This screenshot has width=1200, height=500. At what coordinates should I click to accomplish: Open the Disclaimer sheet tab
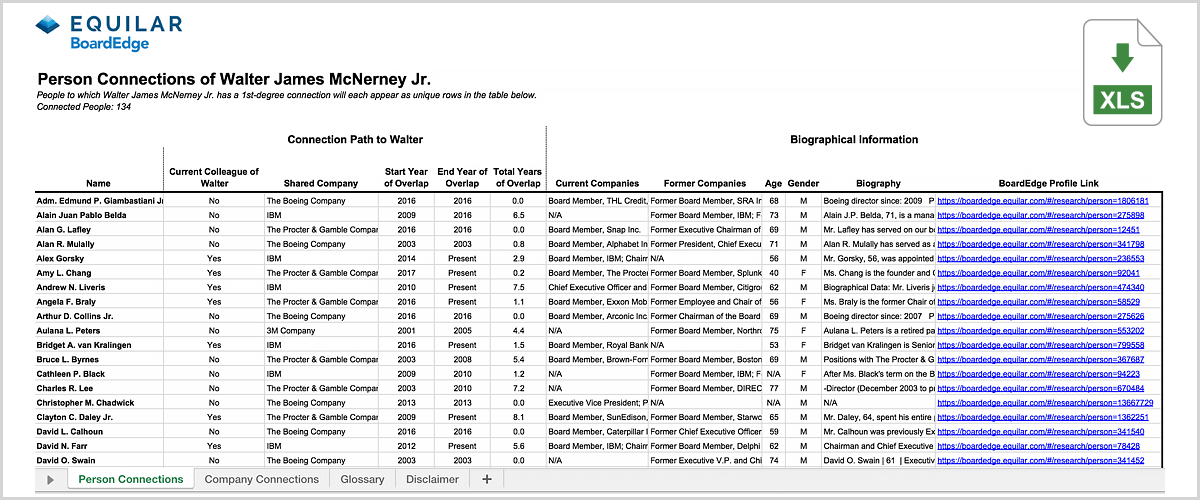tap(432, 479)
